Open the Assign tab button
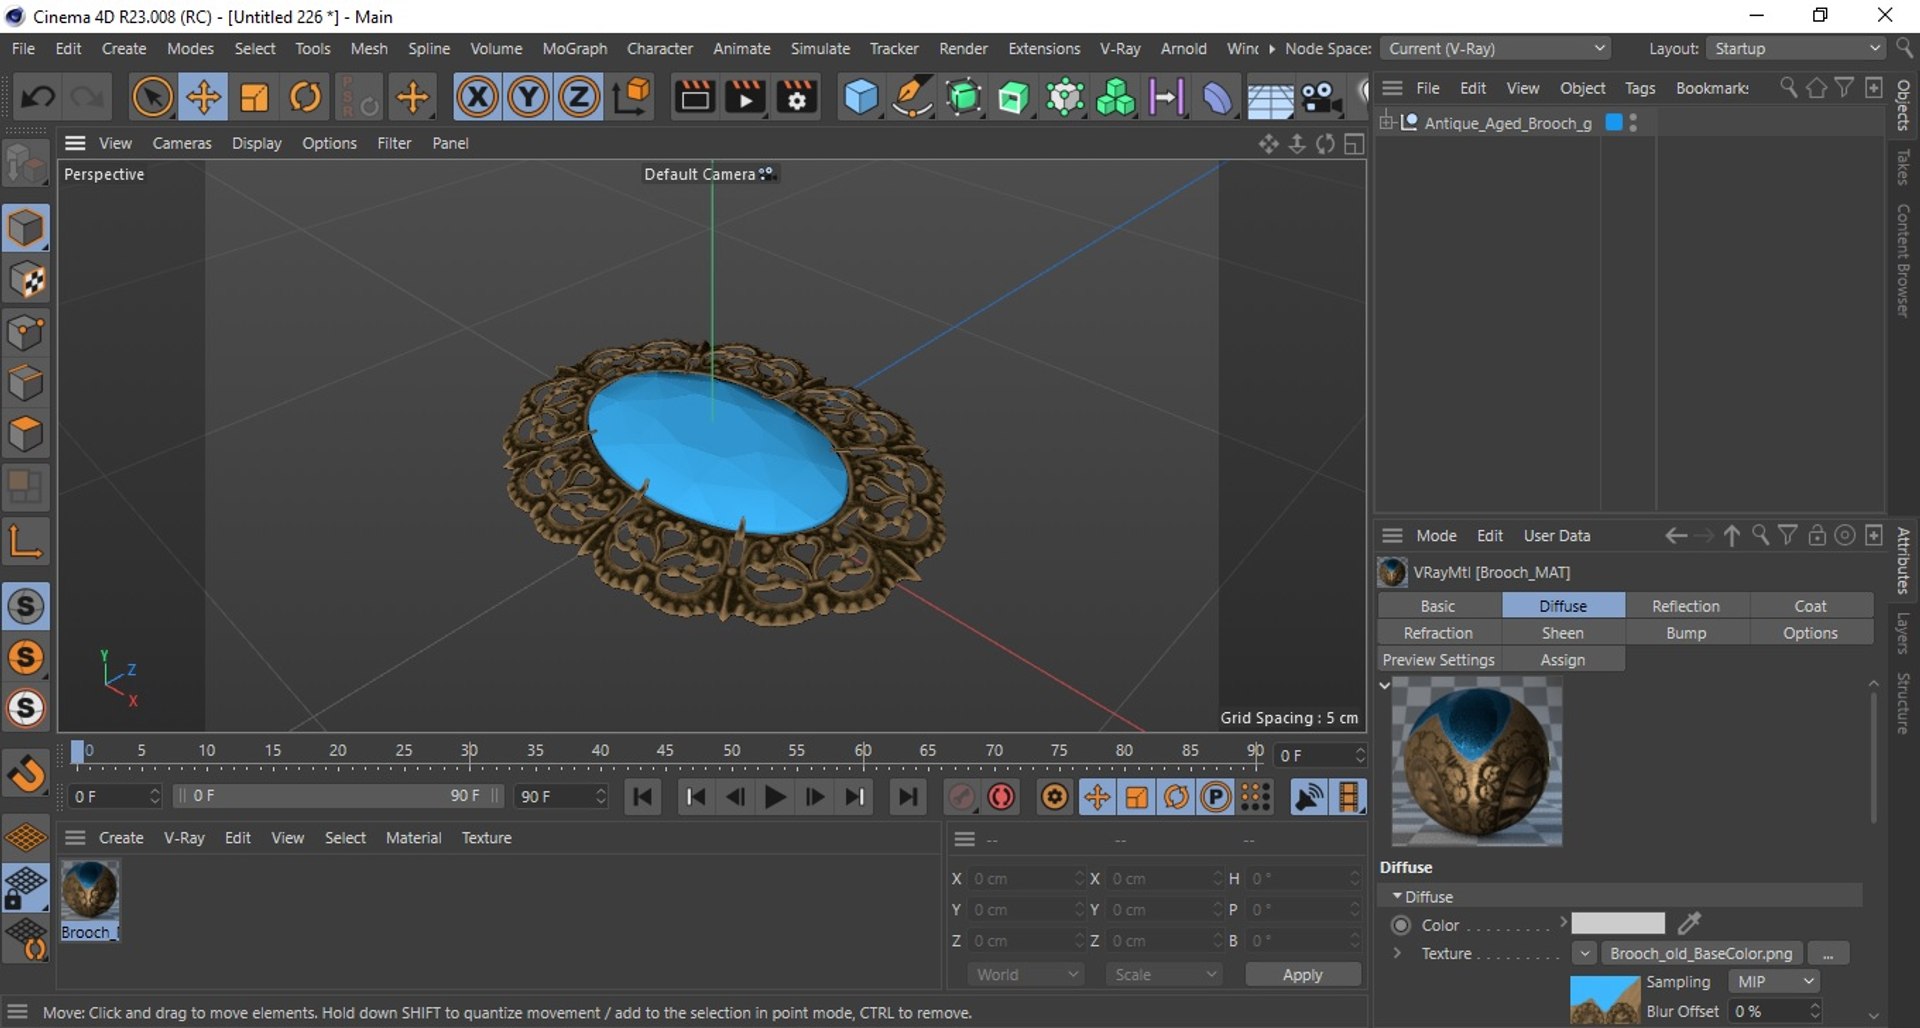The width and height of the screenshot is (1920, 1028). [1563, 660]
